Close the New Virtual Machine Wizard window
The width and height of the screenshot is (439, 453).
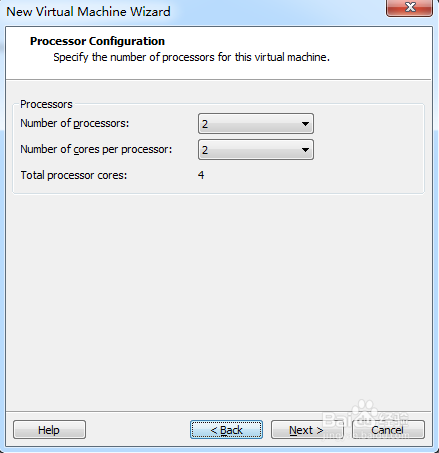point(409,7)
